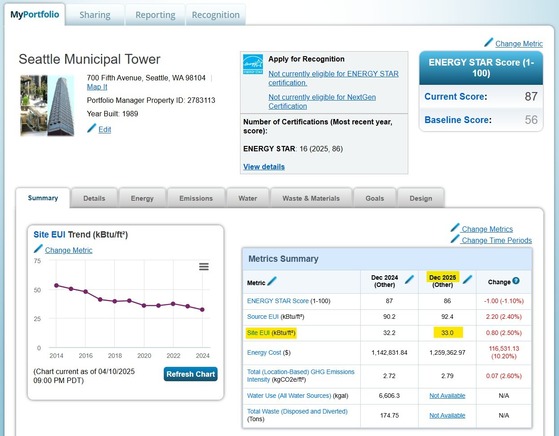
Task: Open the Details tab
Action: (94, 198)
